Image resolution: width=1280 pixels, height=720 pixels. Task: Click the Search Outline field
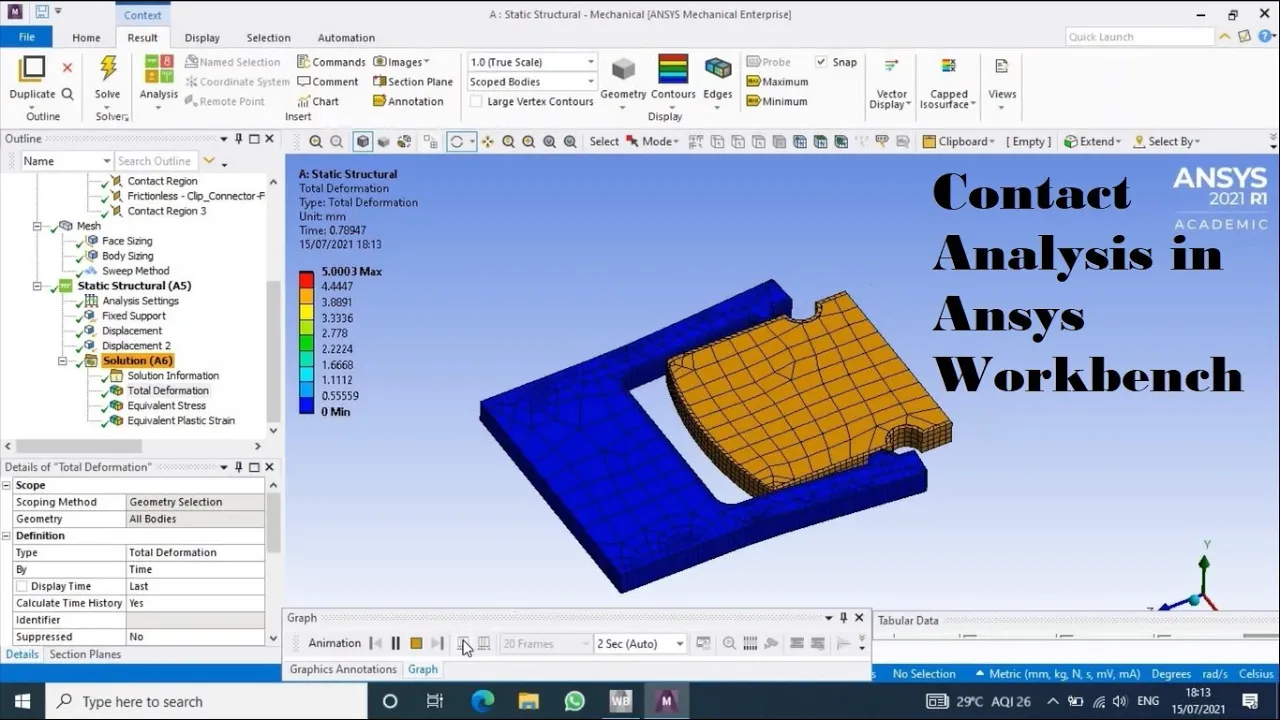[156, 161]
